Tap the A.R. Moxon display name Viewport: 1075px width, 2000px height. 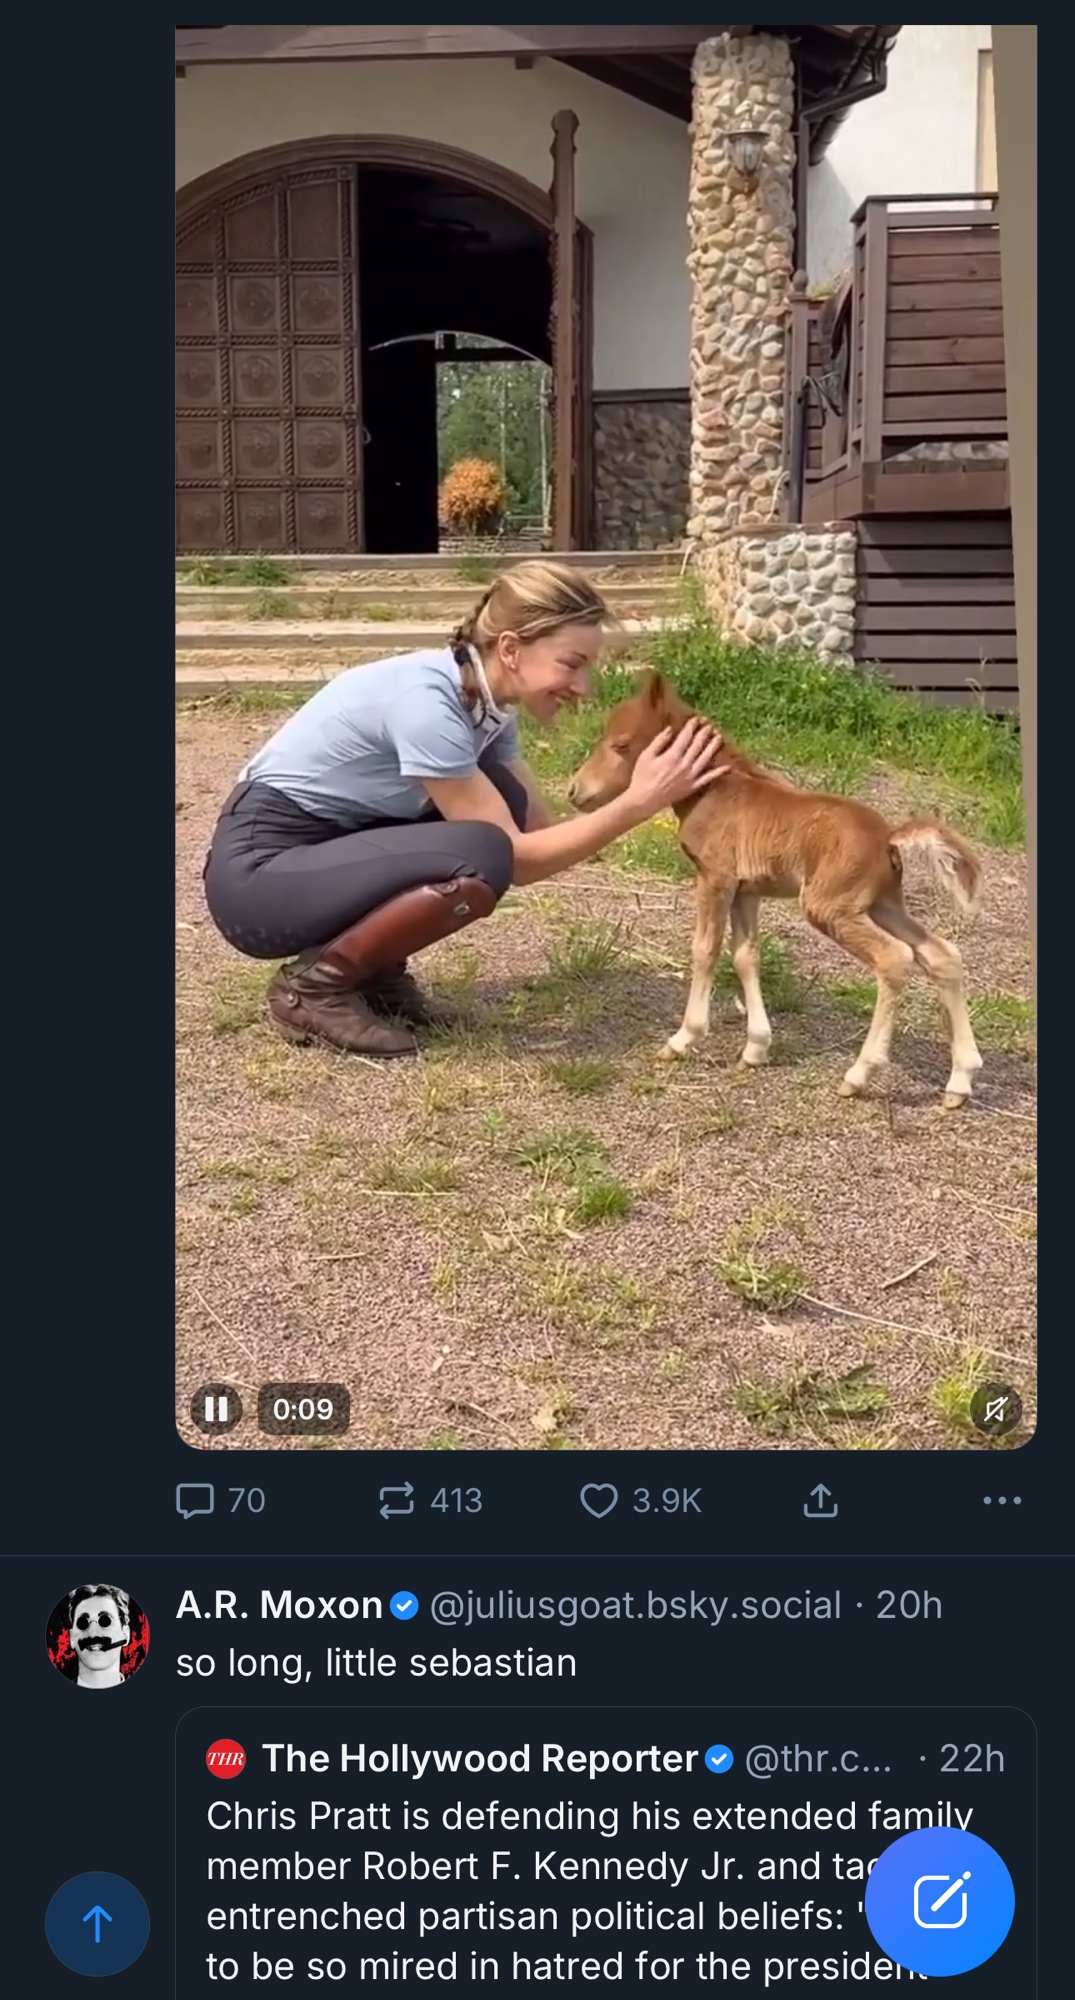click(279, 1605)
